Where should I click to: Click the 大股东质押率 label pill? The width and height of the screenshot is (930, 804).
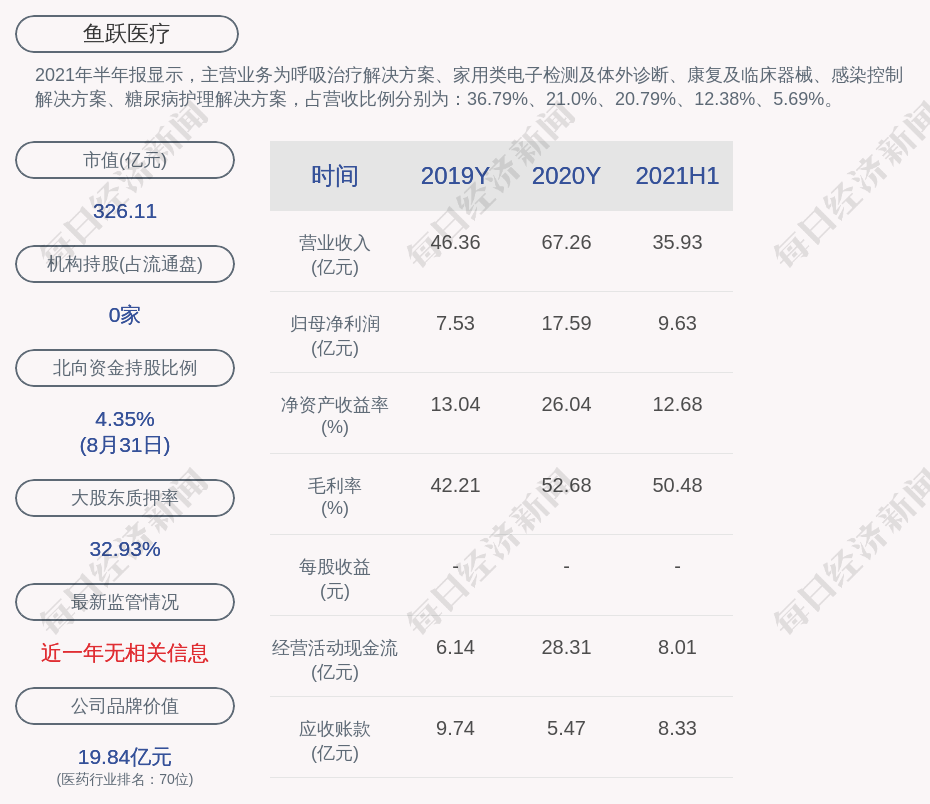pyautogui.click(x=125, y=498)
